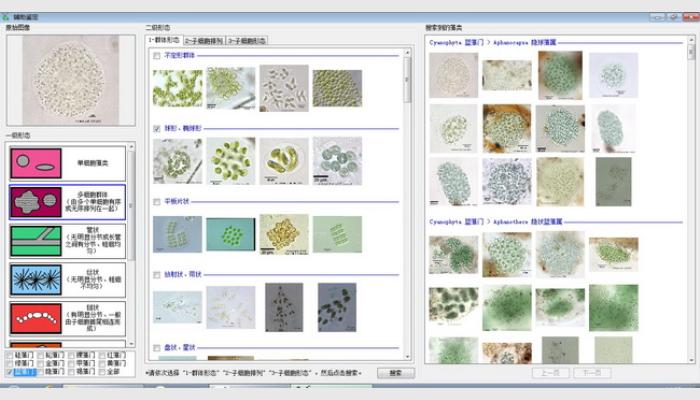Enable the 不定形群体 checkbox
The width and height of the screenshot is (700, 400).
[156, 56]
